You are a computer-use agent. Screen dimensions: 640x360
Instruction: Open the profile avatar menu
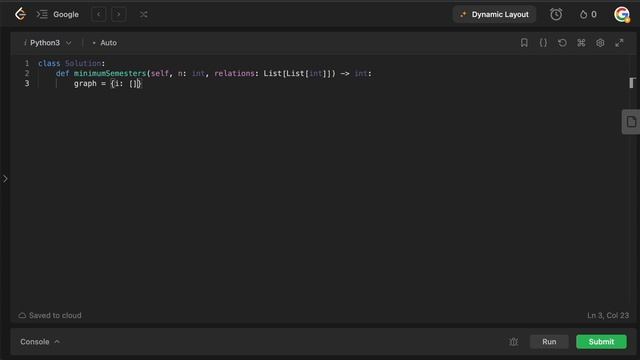click(622, 14)
